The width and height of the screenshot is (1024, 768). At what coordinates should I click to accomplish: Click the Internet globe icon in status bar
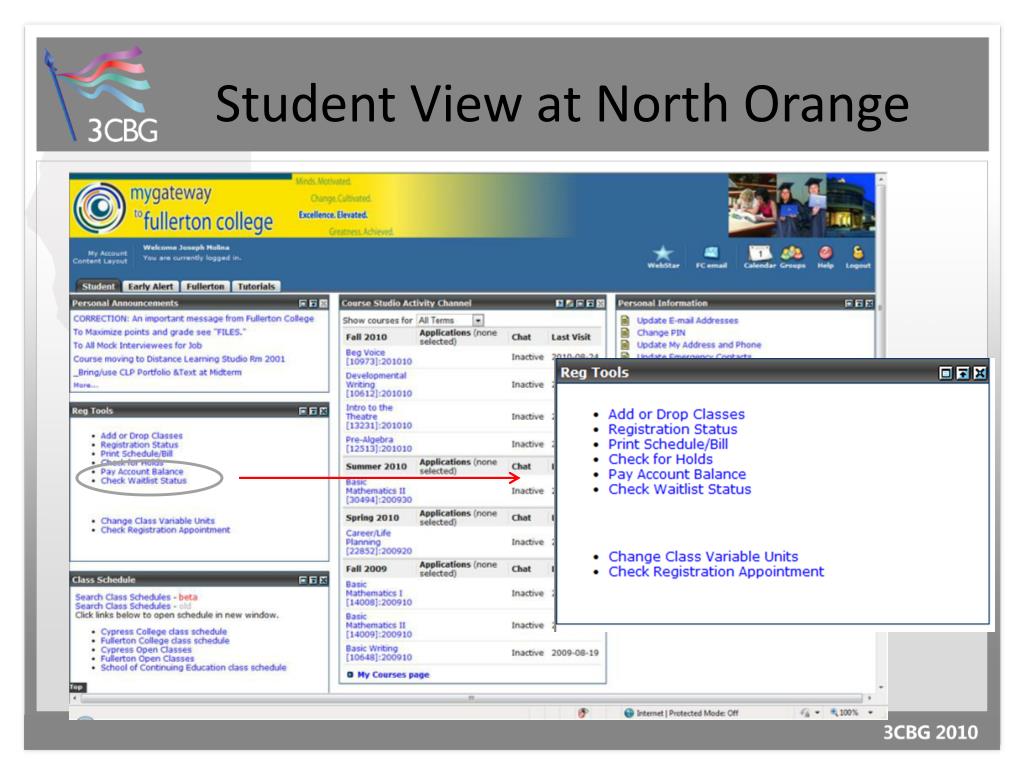coord(629,713)
